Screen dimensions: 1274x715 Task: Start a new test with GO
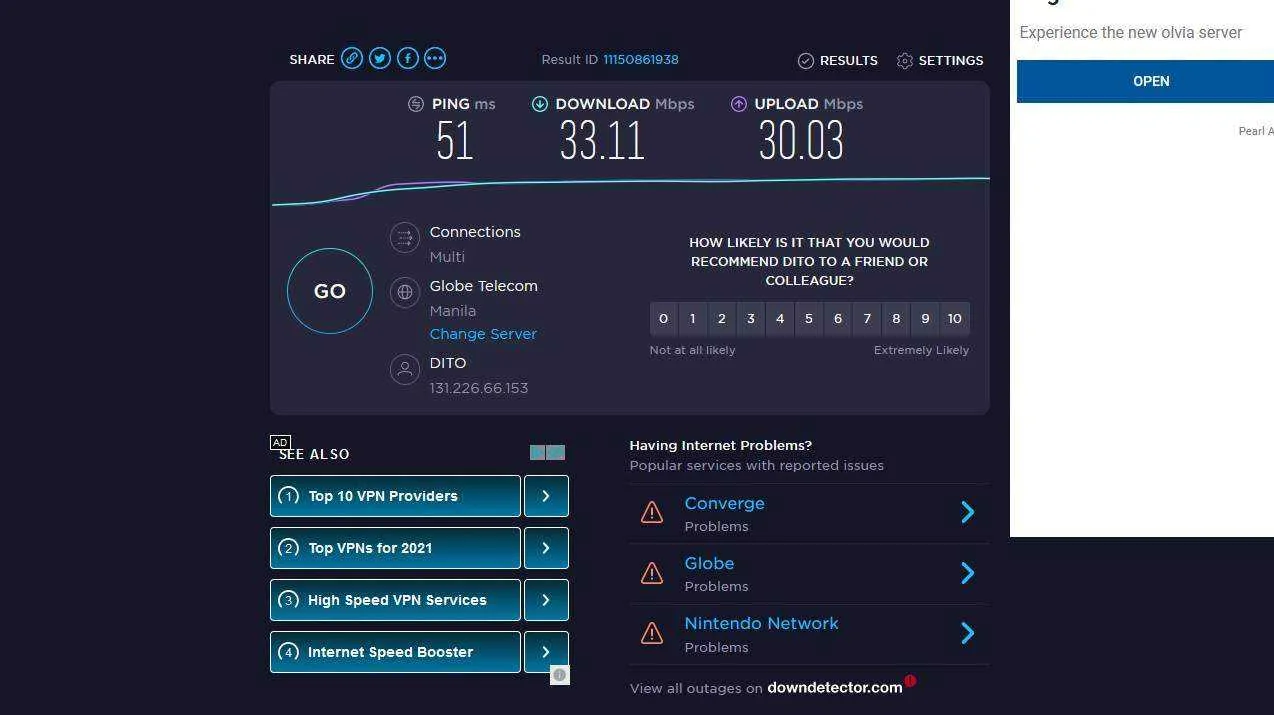[x=330, y=291]
